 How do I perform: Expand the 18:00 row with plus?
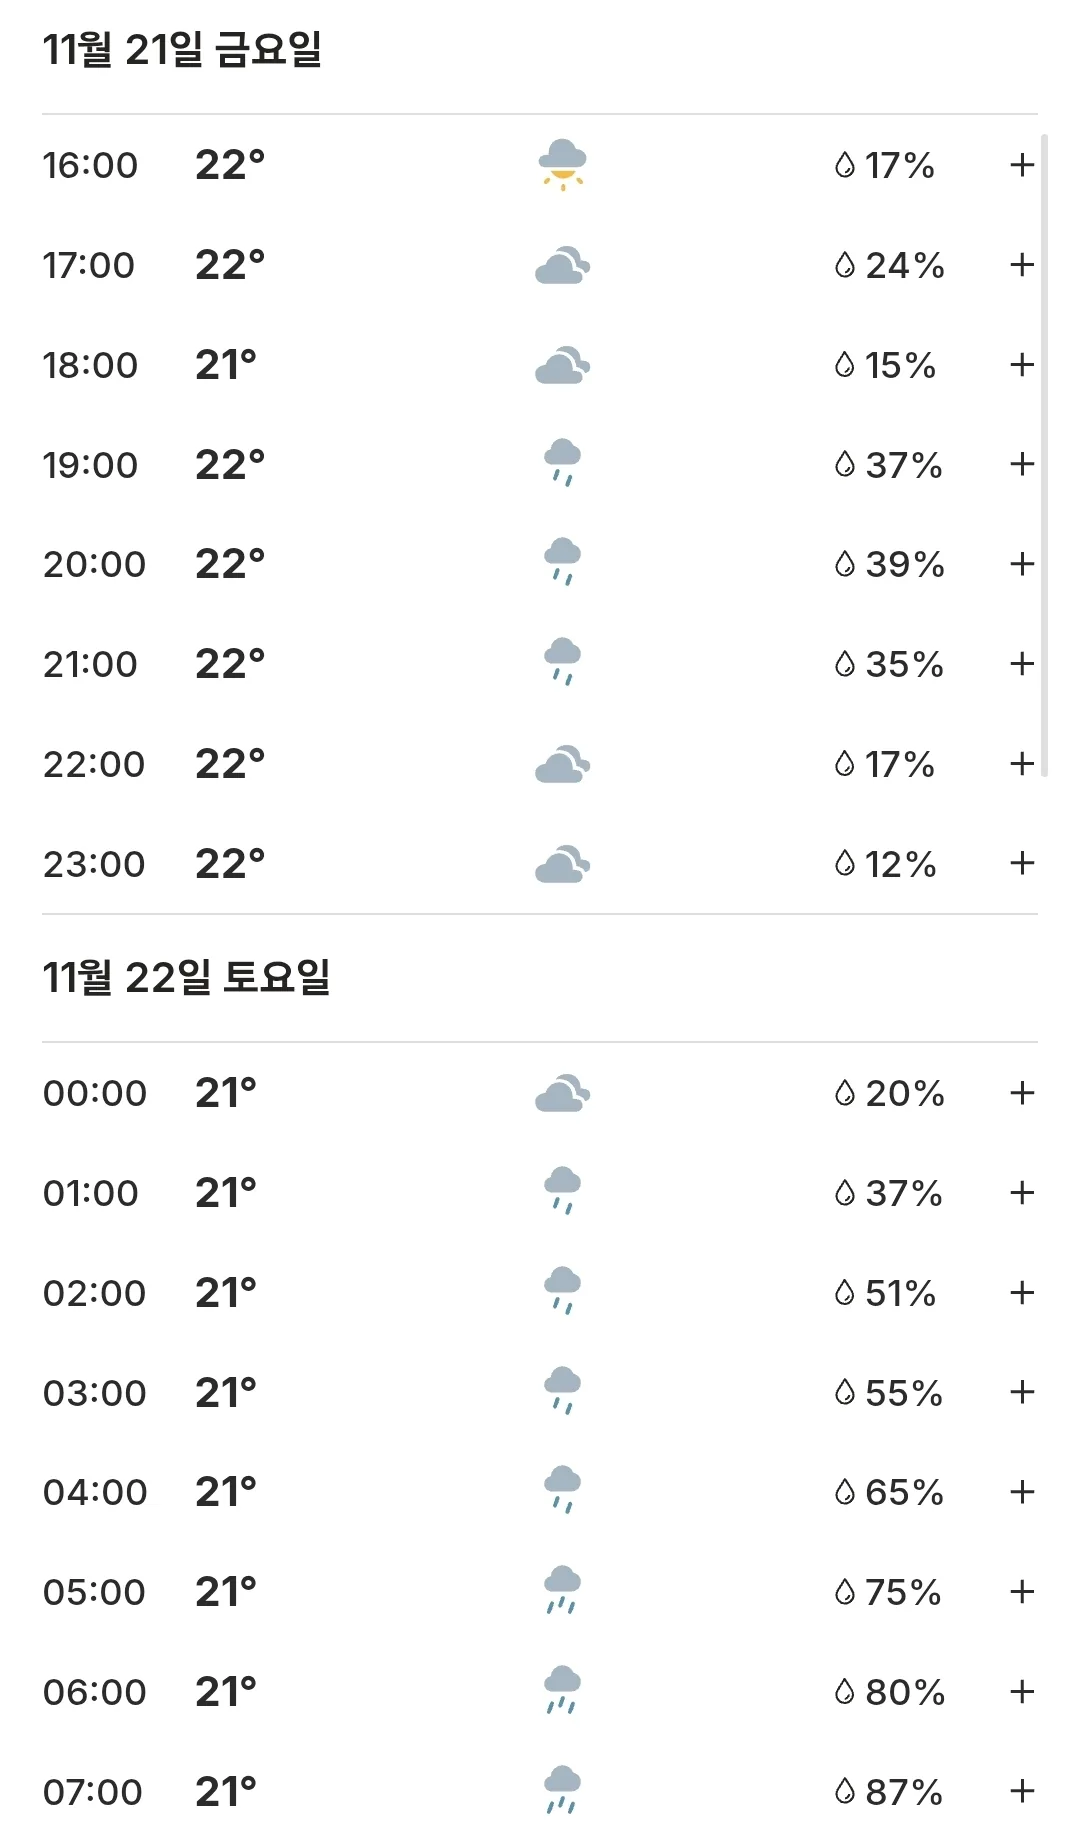(1022, 365)
